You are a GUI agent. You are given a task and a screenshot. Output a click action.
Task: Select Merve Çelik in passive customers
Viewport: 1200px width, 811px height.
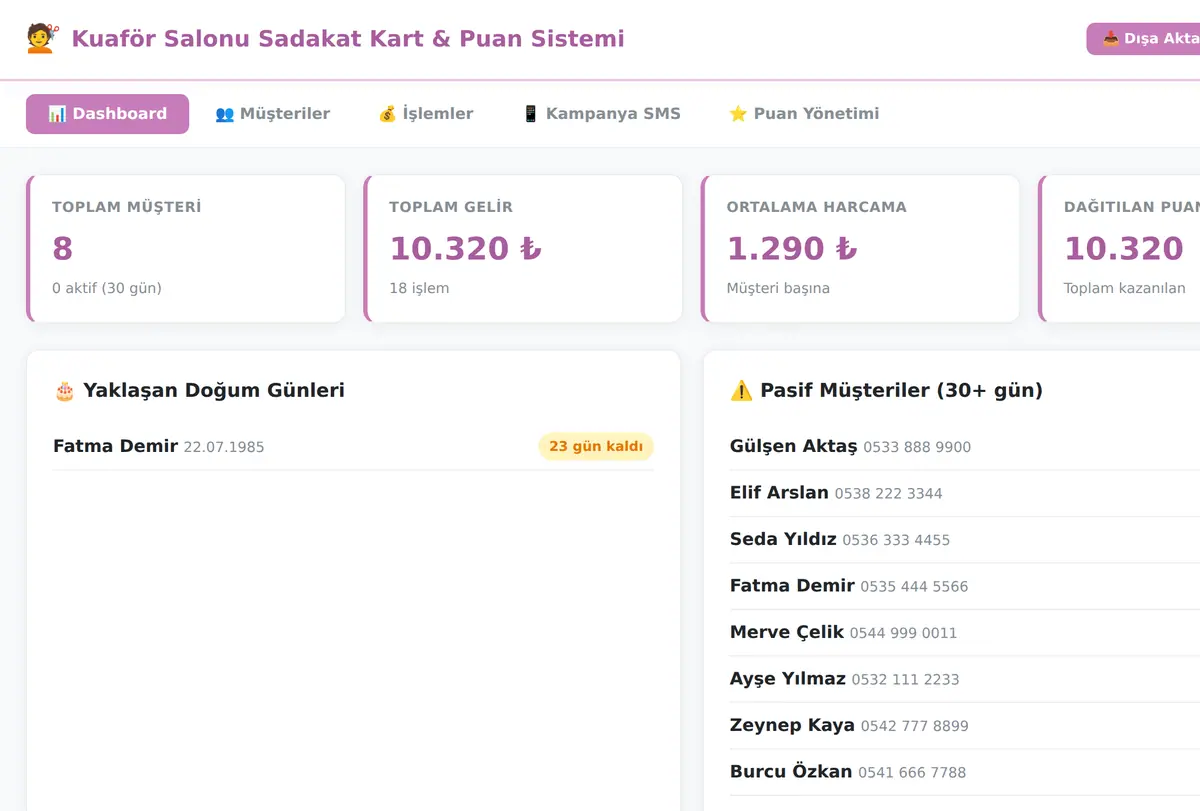(x=787, y=632)
